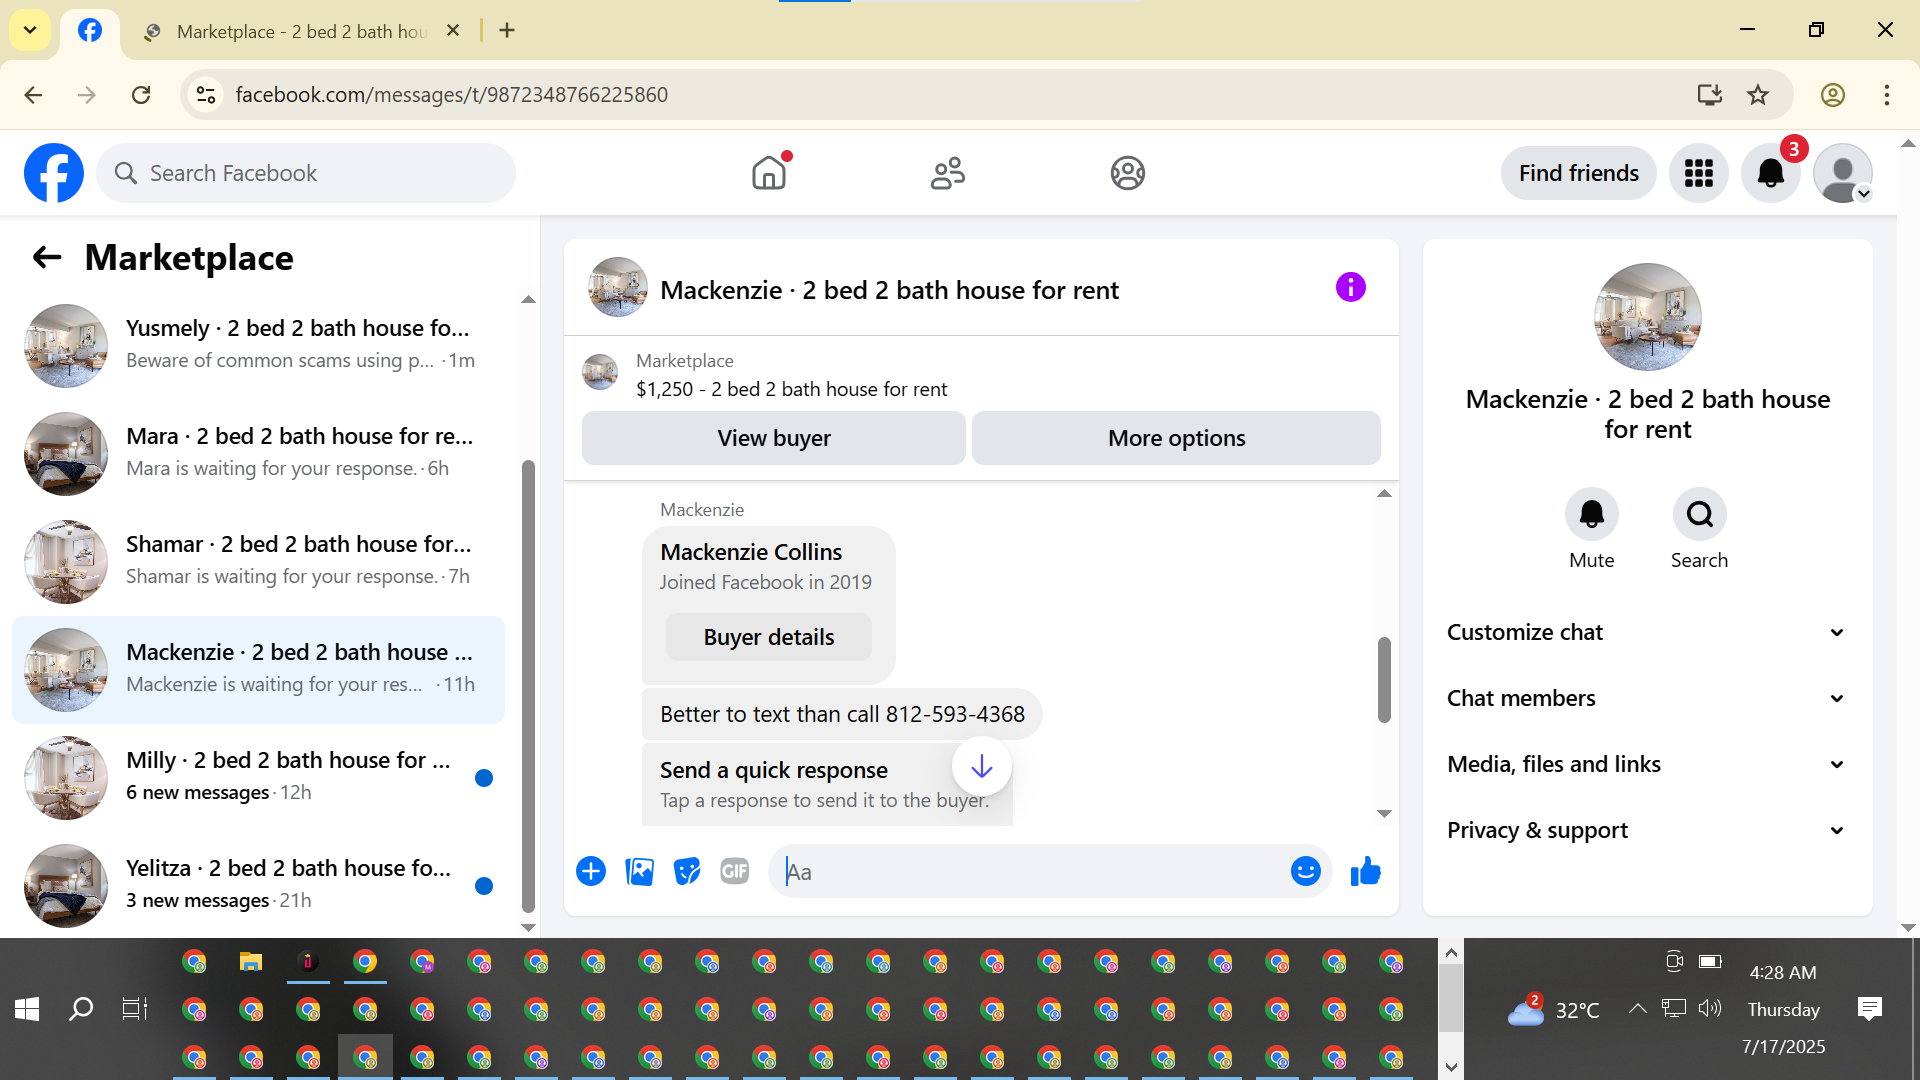Expand the Customize chat section
Viewport: 1920px width, 1080px height.
(1646, 632)
